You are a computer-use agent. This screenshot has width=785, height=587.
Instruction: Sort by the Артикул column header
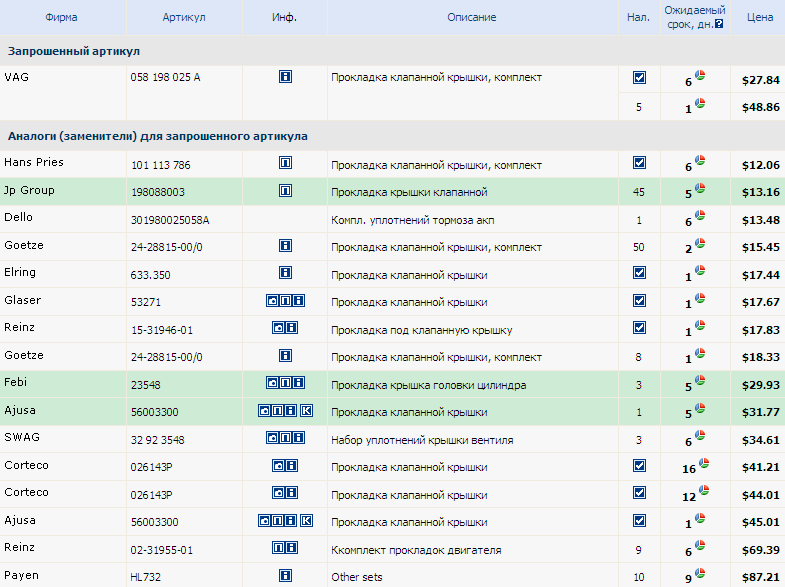(184, 18)
